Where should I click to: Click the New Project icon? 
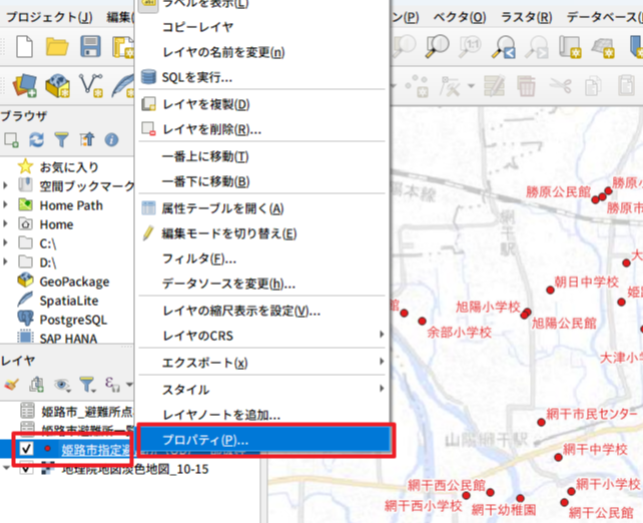tap(24, 46)
